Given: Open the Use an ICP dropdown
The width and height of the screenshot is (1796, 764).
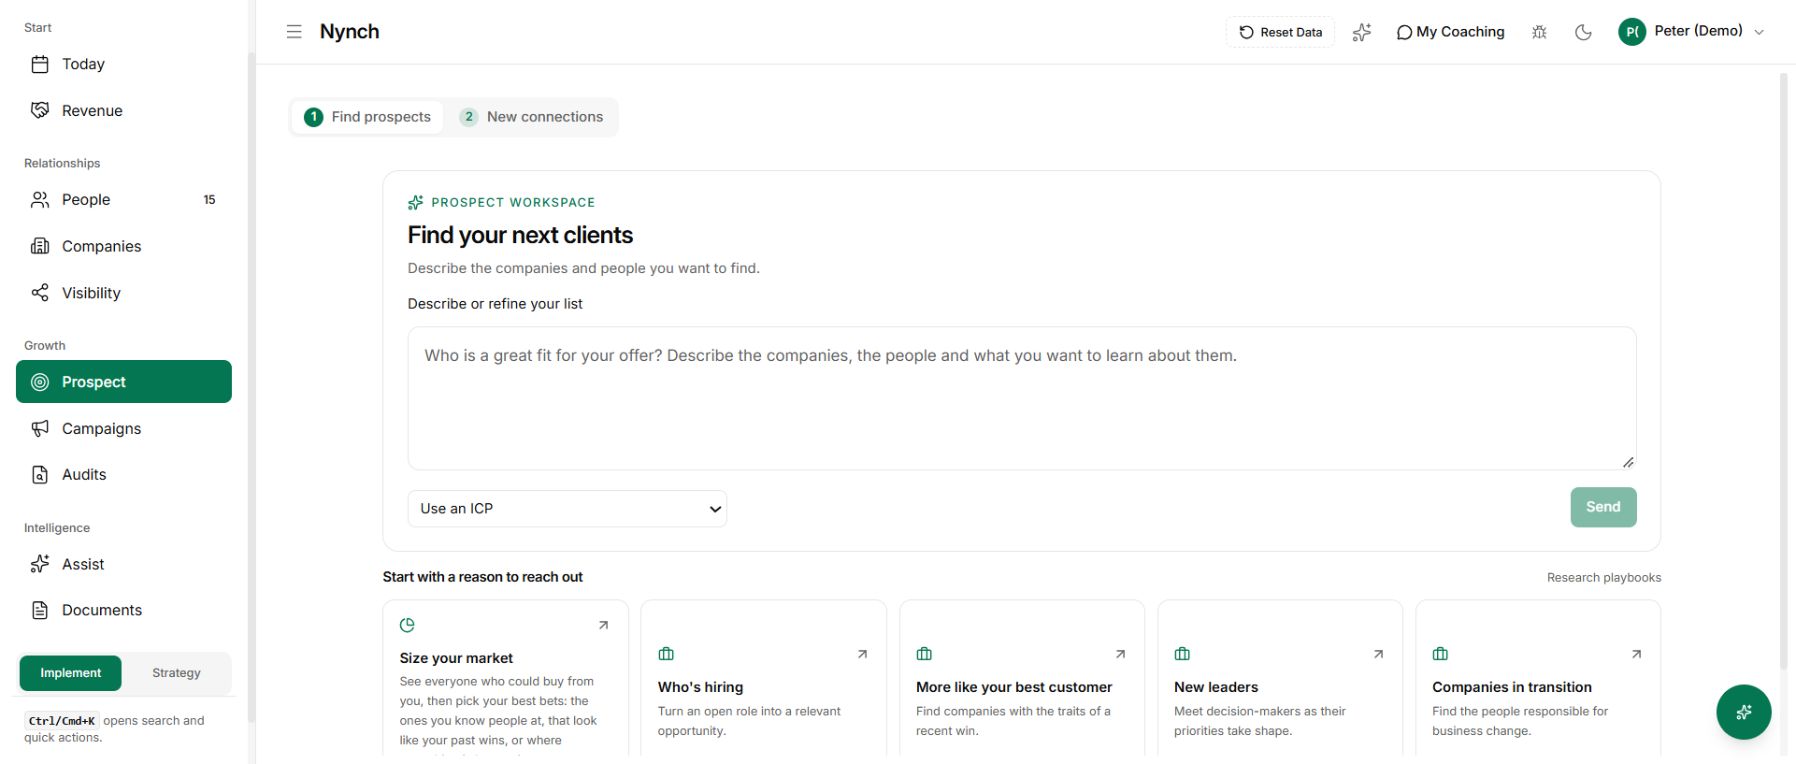Looking at the screenshot, I should (x=567, y=508).
